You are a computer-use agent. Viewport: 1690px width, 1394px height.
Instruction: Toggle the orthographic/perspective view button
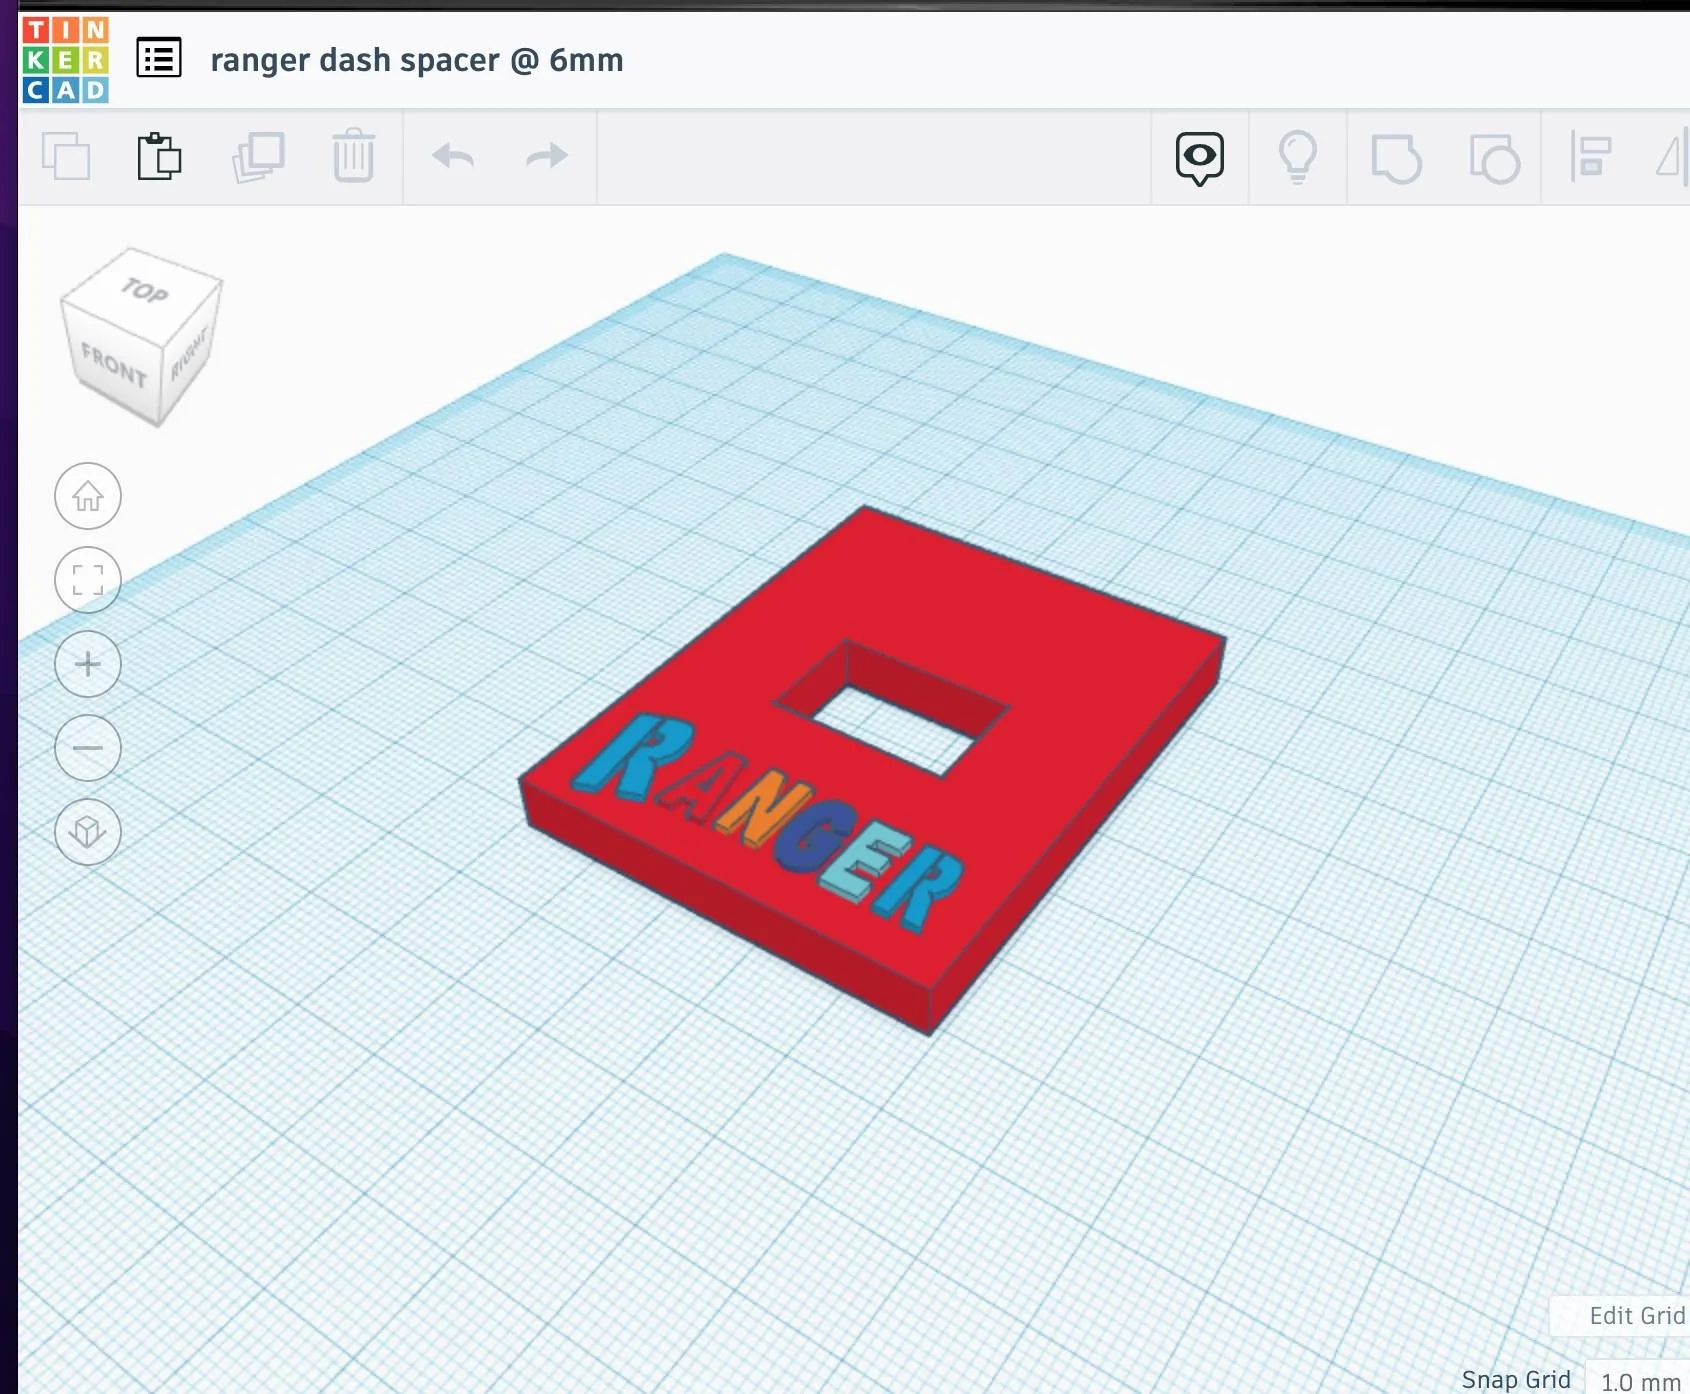(88, 832)
